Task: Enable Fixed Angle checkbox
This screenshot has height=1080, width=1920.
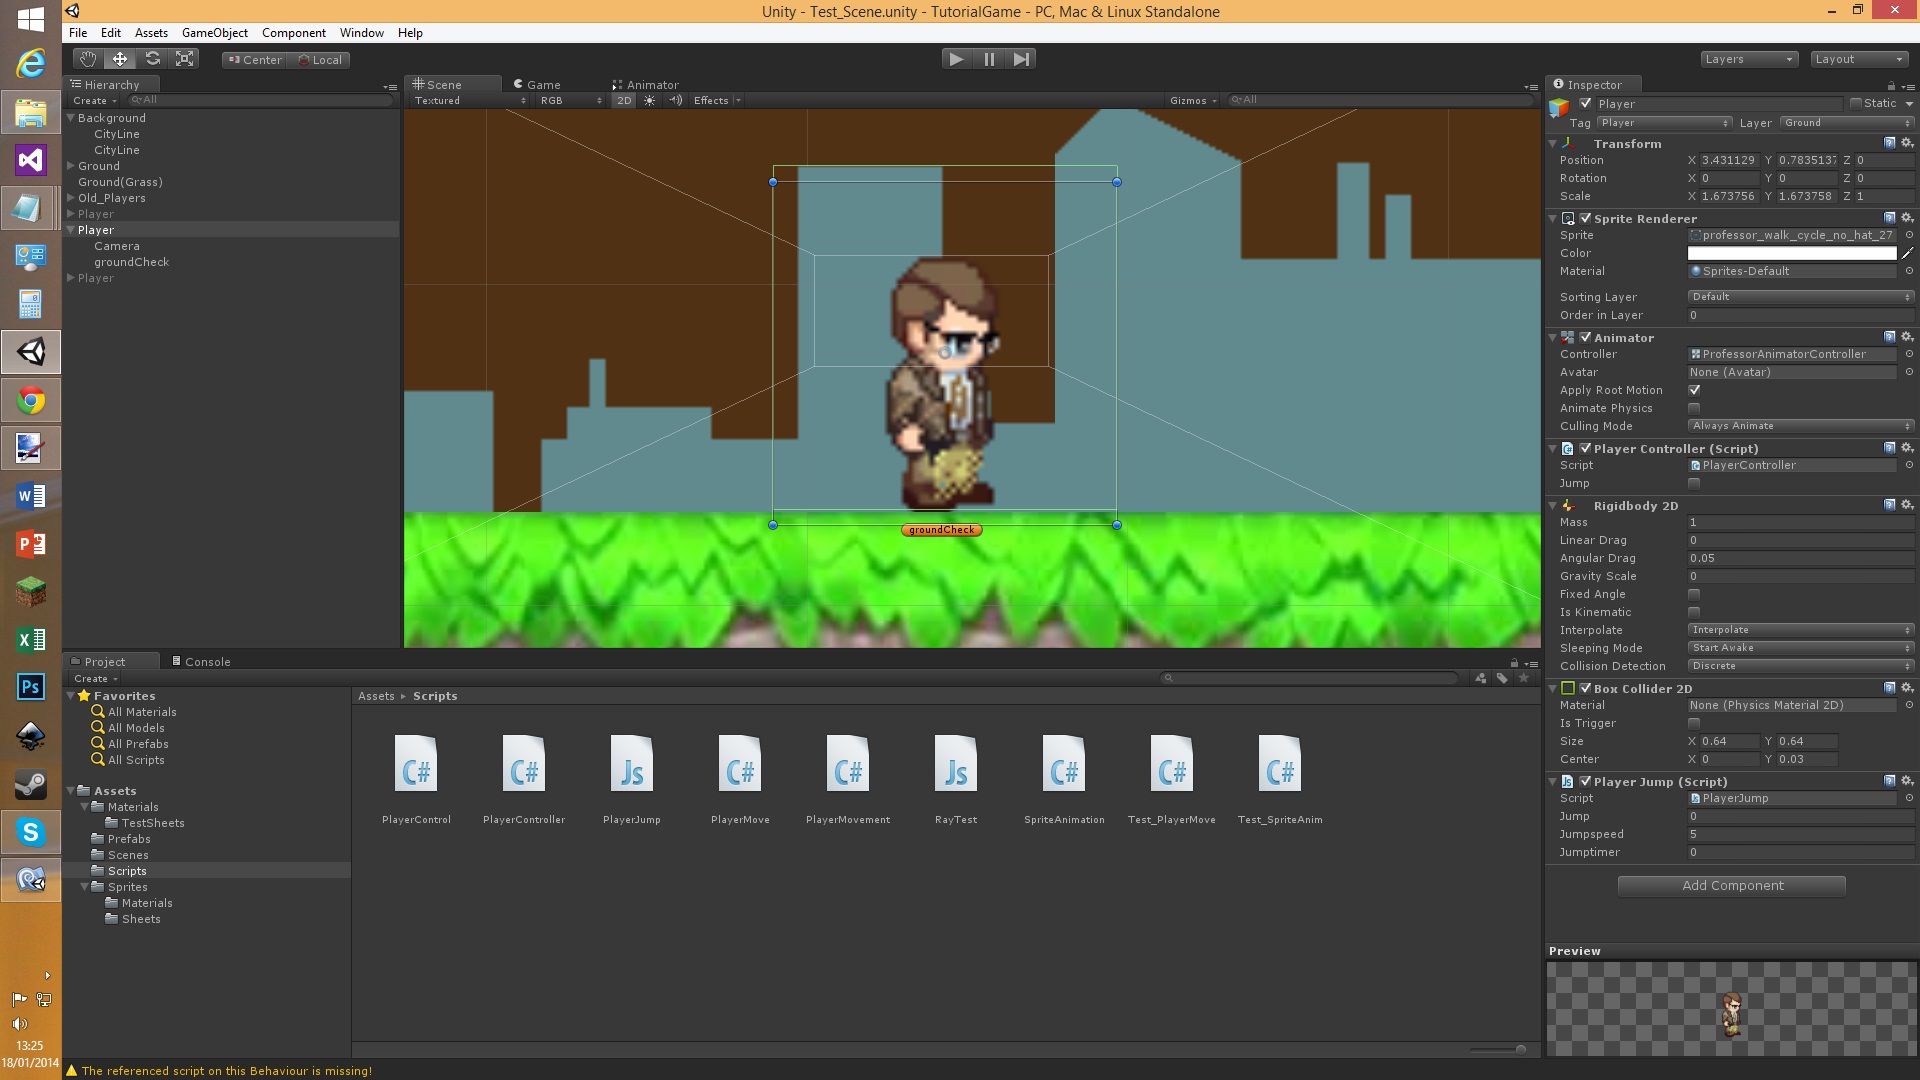Action: pos(1694,594)
